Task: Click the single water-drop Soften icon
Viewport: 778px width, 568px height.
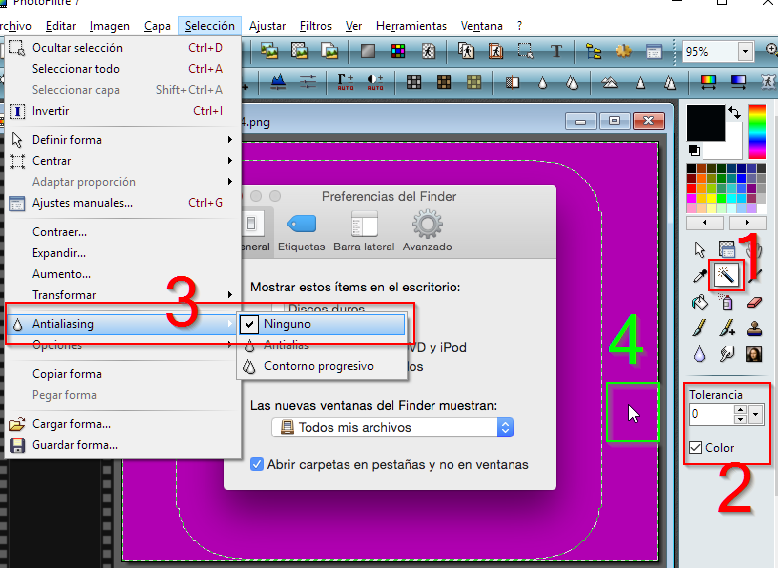Action: [x=542, y=82]
